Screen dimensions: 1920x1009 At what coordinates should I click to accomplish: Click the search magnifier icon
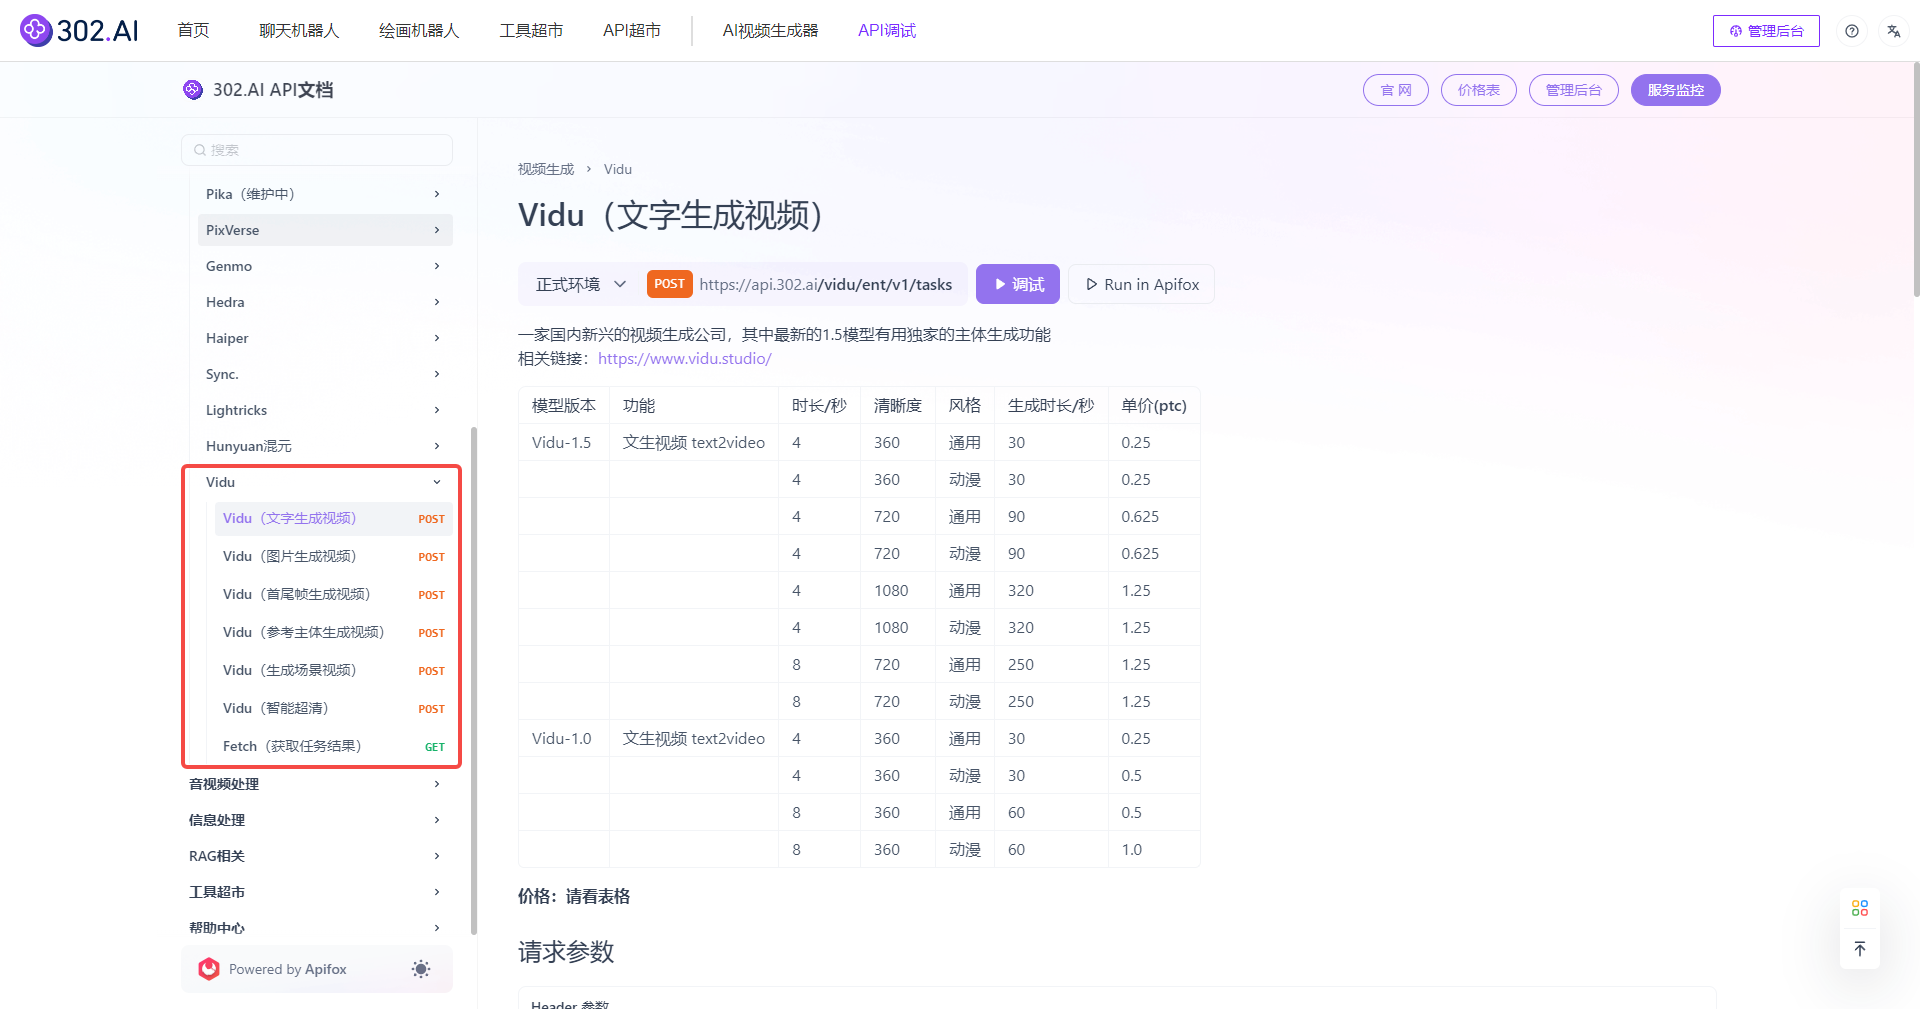pos(200,150)
